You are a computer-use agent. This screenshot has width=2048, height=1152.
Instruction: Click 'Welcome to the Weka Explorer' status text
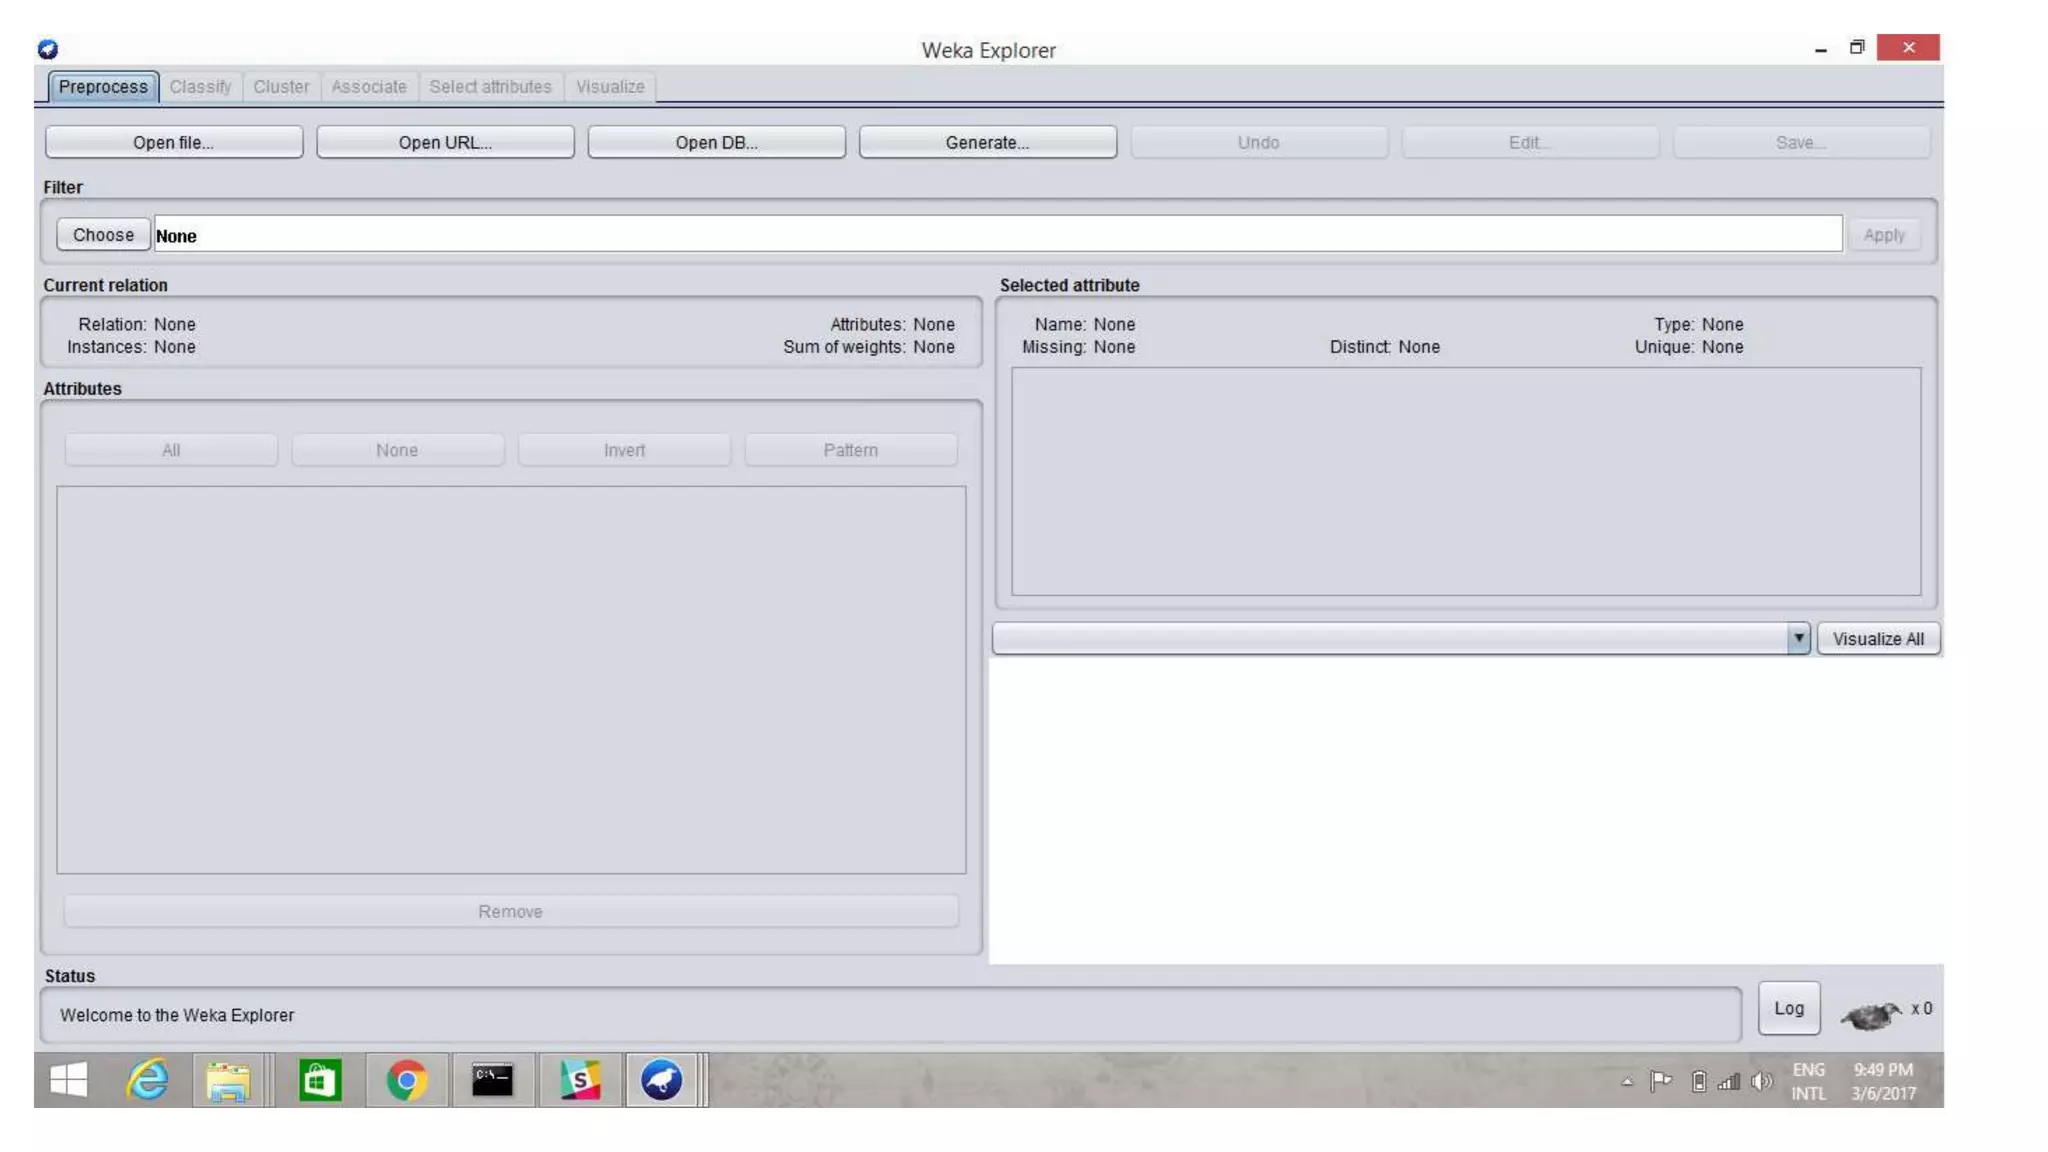[177, 1015]
